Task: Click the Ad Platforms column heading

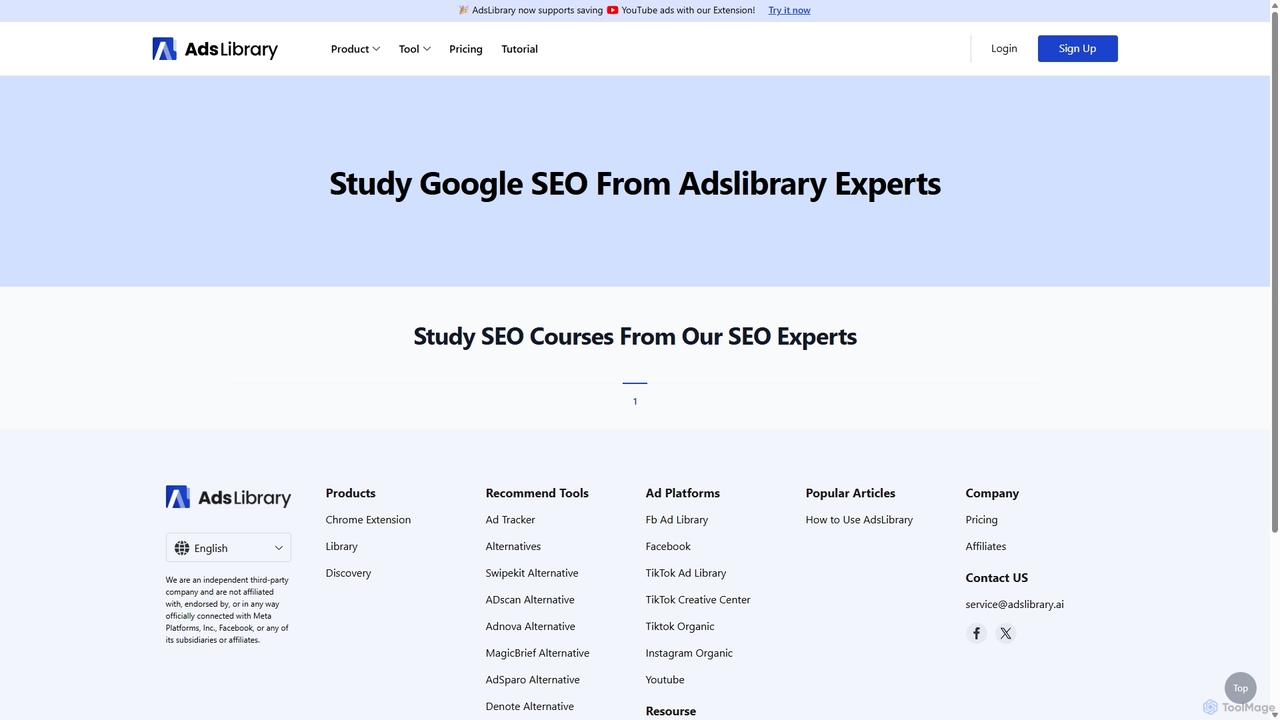Action: pos(683,493)
